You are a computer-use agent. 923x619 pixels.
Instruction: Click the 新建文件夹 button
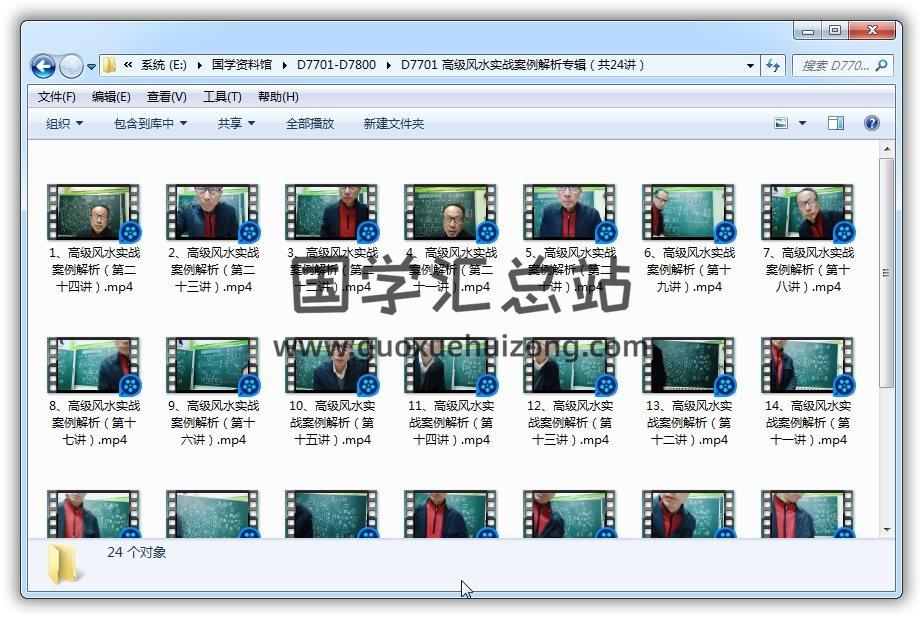(393, 123)
